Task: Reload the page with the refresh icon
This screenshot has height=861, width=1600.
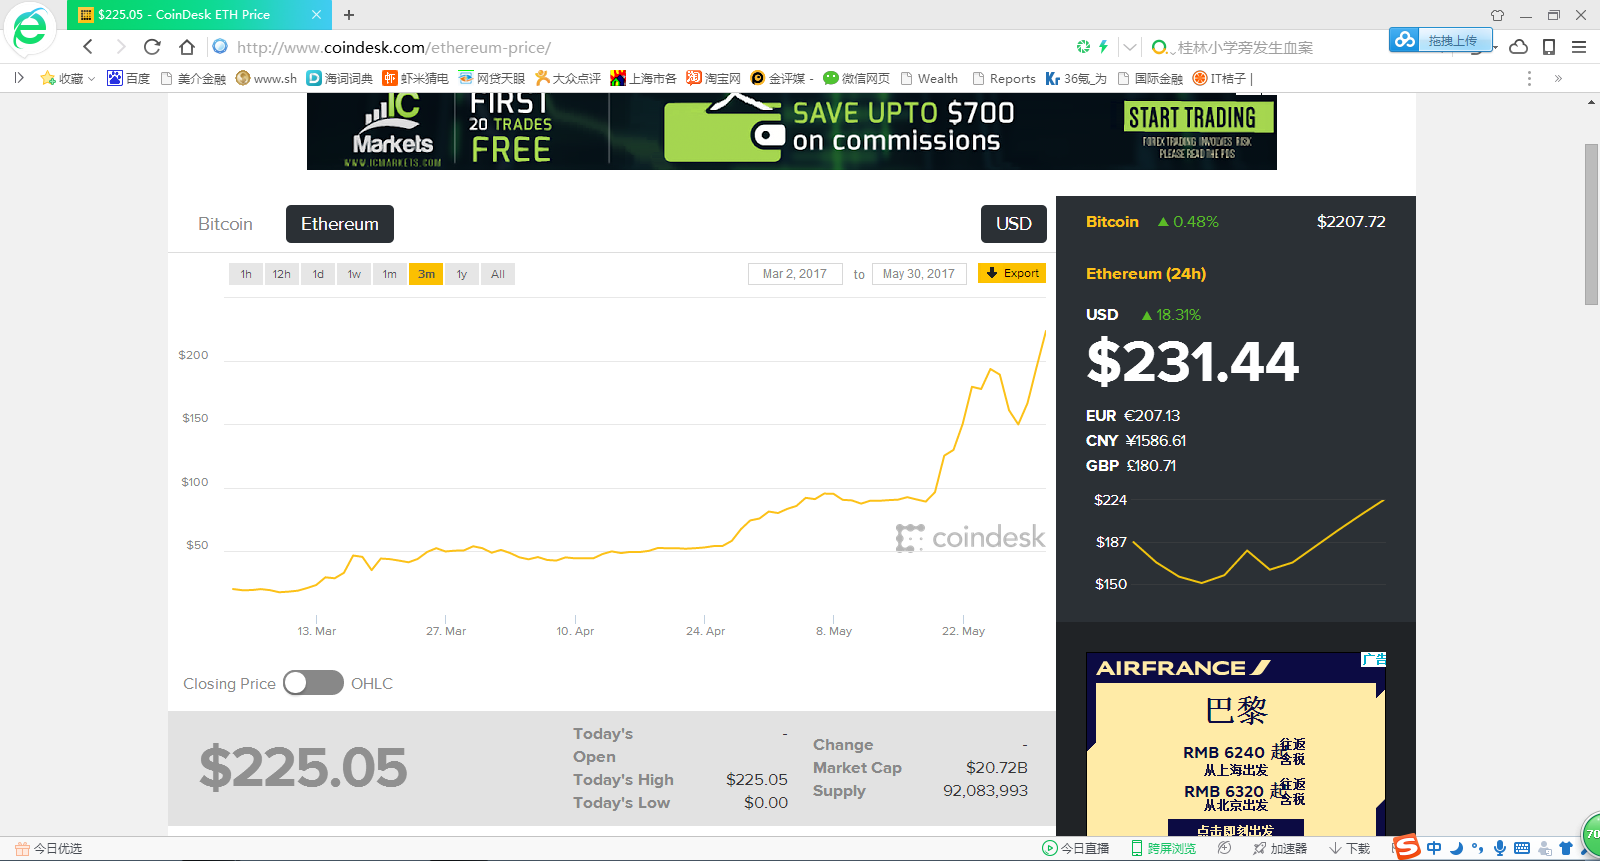Action: pos(152,47)
